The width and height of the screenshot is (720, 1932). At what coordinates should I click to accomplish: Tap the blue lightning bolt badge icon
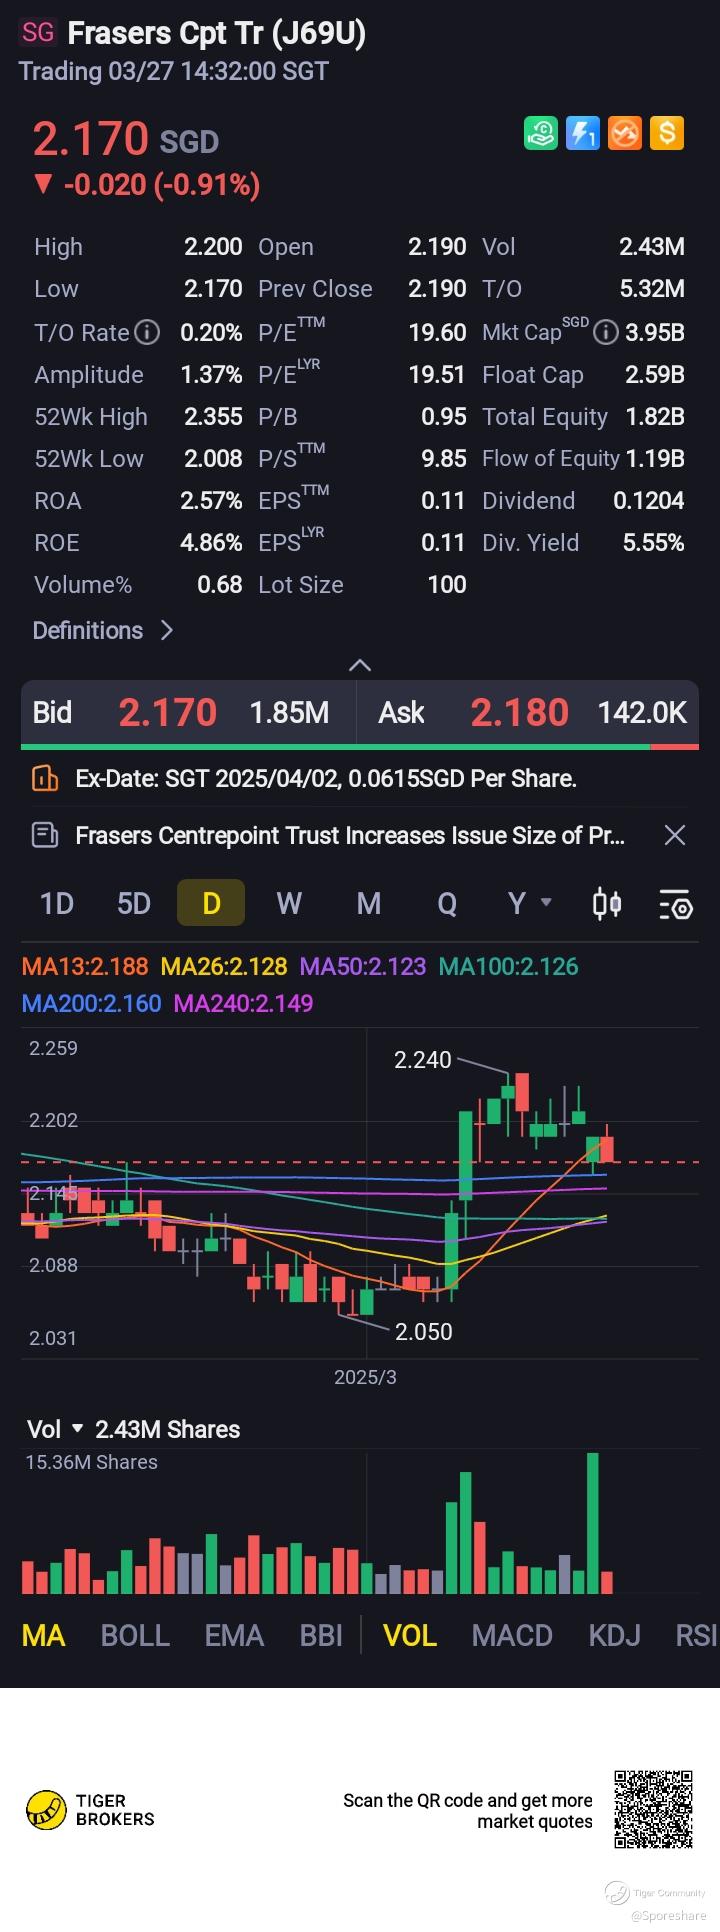click(583, 133)
